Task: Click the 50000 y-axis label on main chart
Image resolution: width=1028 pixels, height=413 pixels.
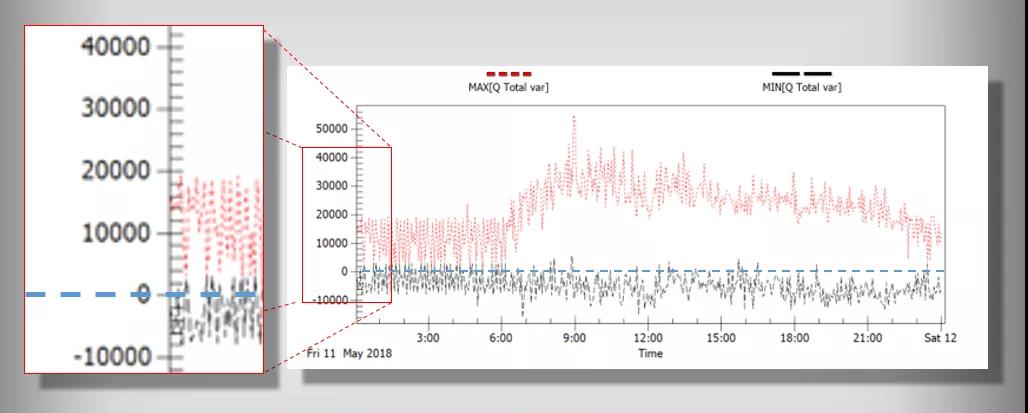Action: tap(330, 129)
